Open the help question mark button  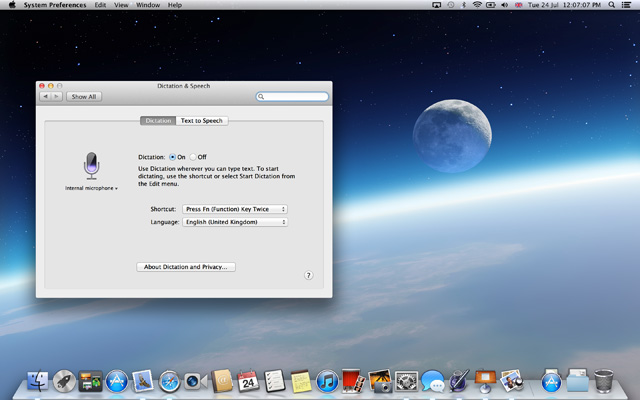[x=308, y=275]
